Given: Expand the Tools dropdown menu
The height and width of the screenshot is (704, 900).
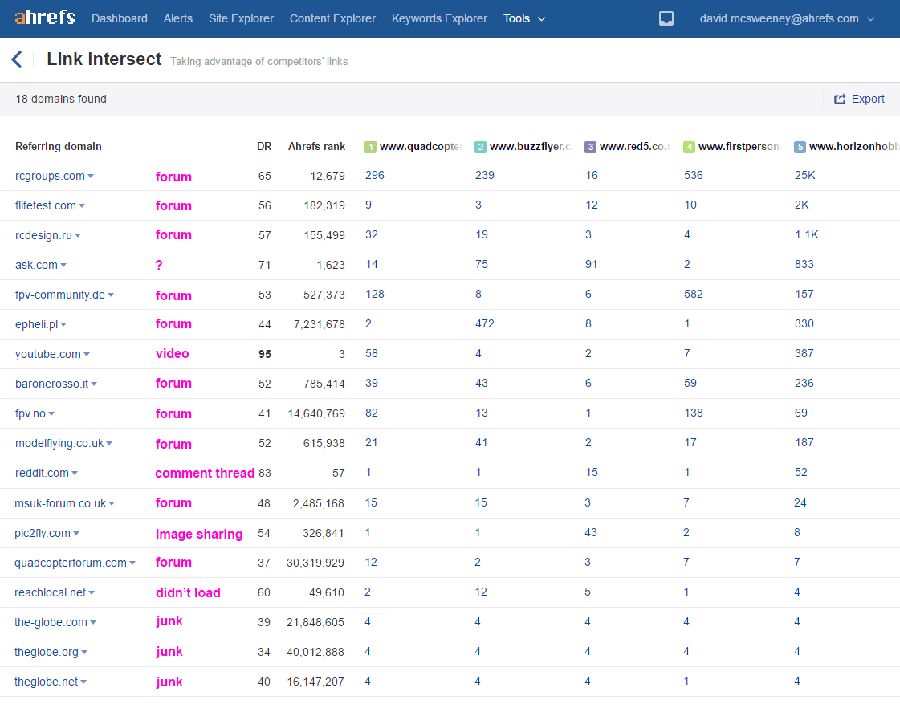Looking at the screenshot, I should tap(524, 18).
